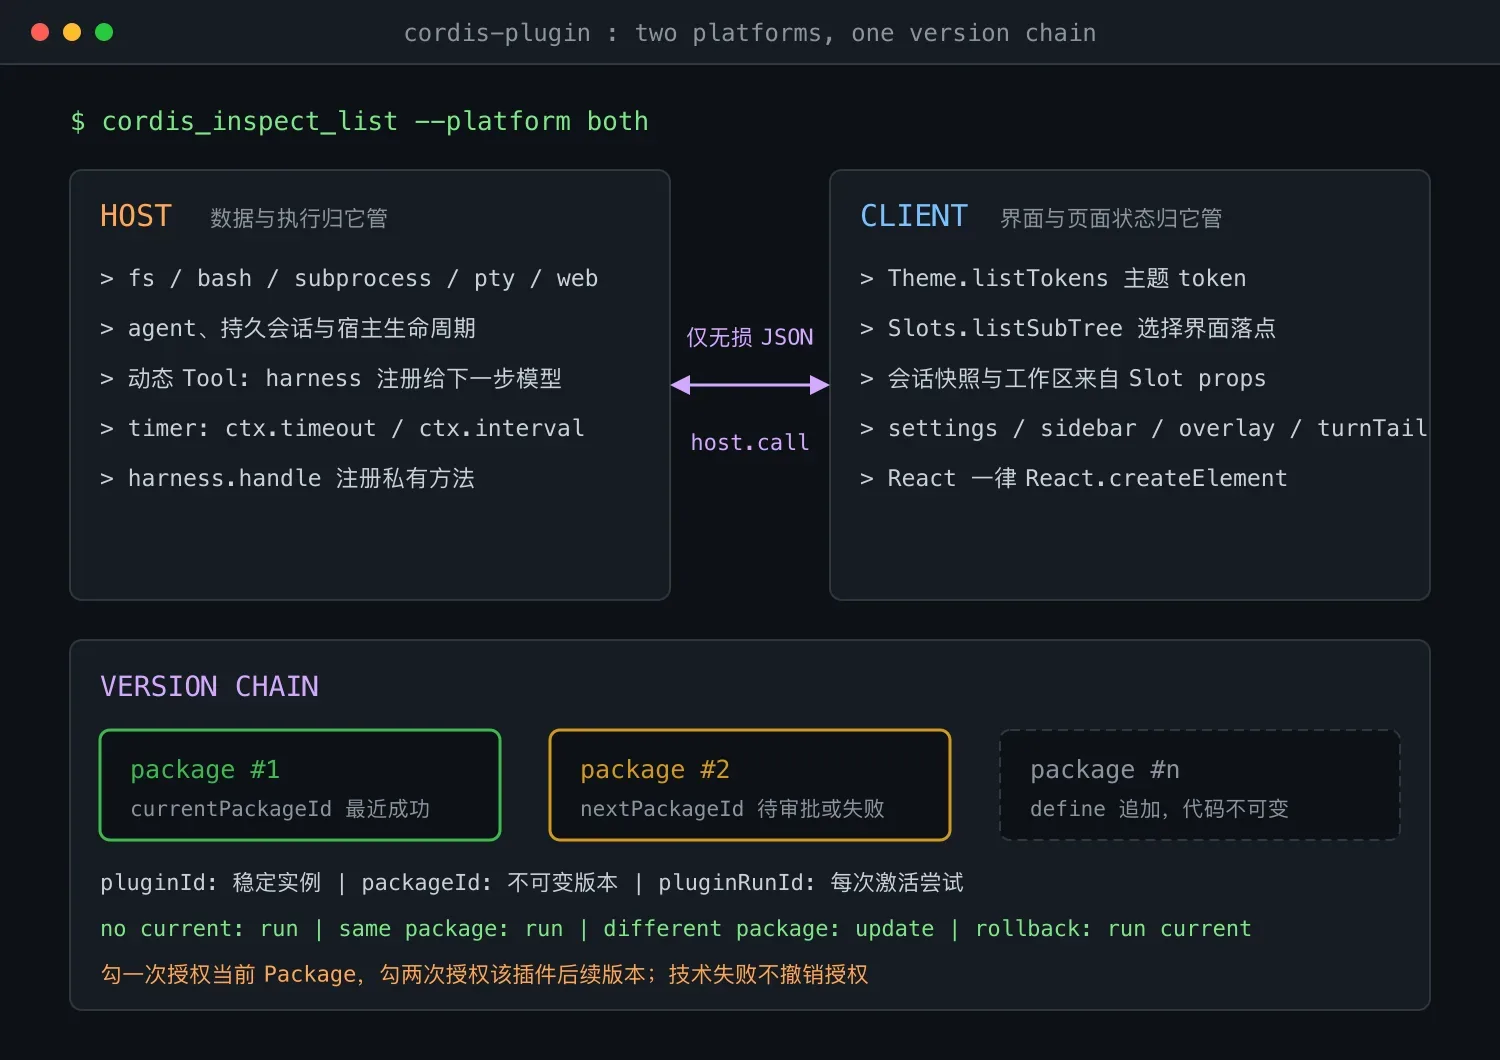Select the rule "different package: update"

coord(769,928)
